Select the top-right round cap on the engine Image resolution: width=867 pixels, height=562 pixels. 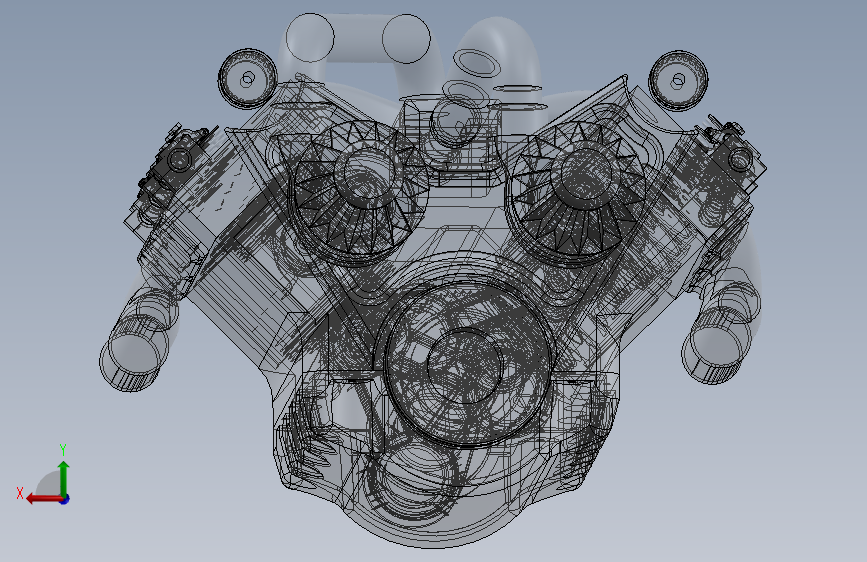click(678, 80)
